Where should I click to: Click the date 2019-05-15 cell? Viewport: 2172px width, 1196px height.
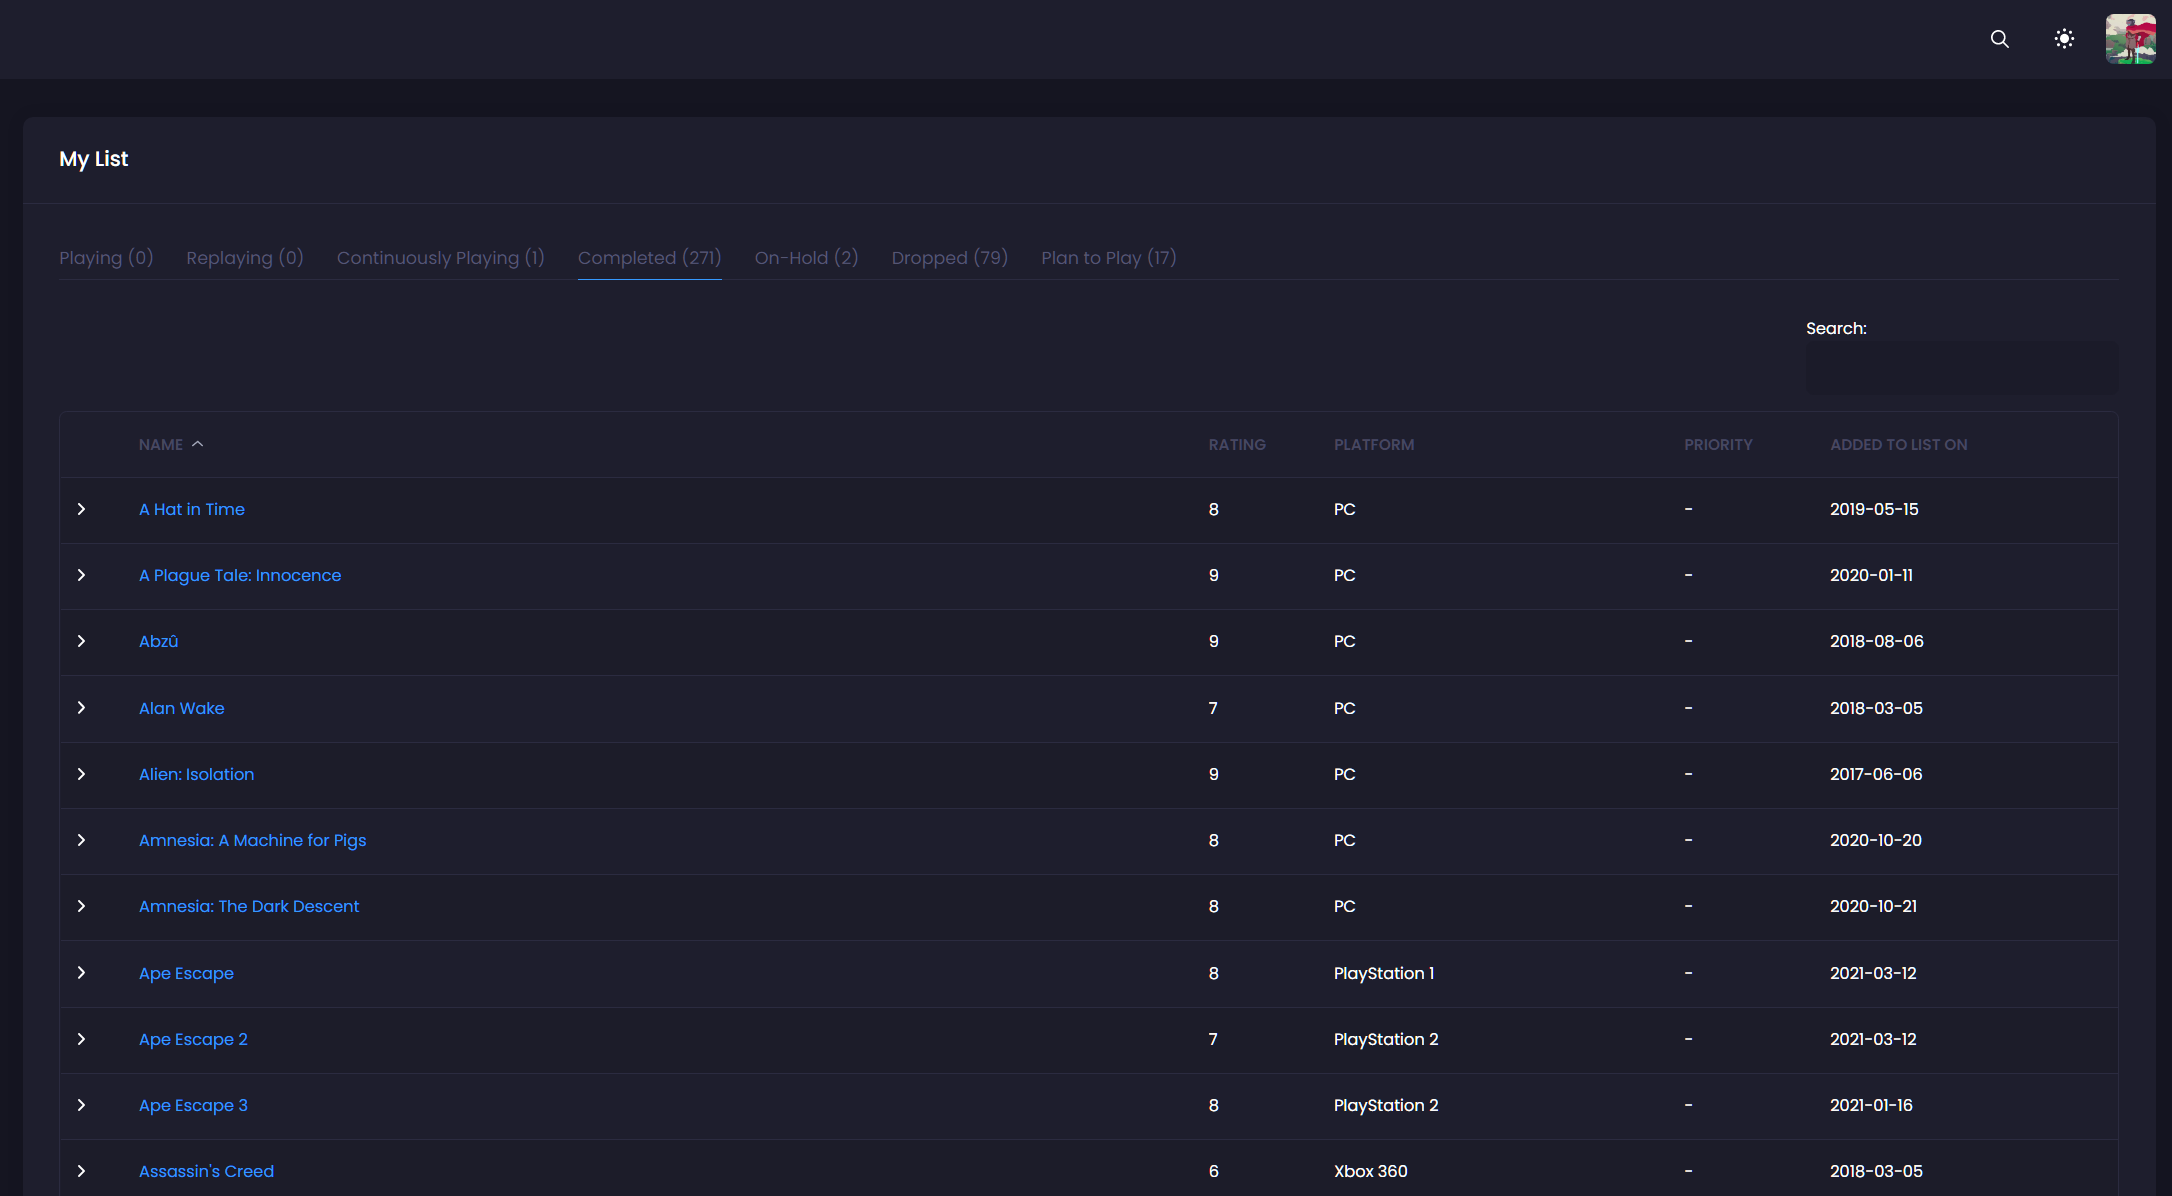(x=1874, y=509)
